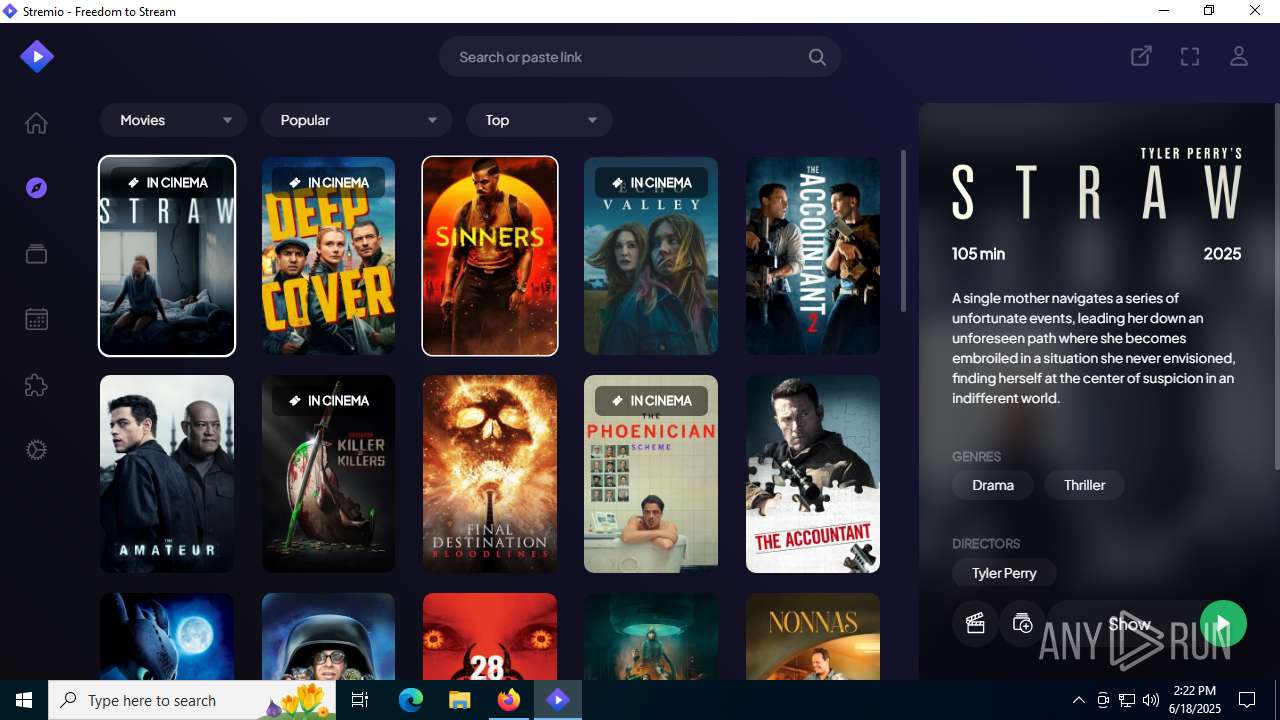Image resolution: width=1280 pixels, height=720 pixels.
Task: Open Task View on taskbar
Action: 361,700
